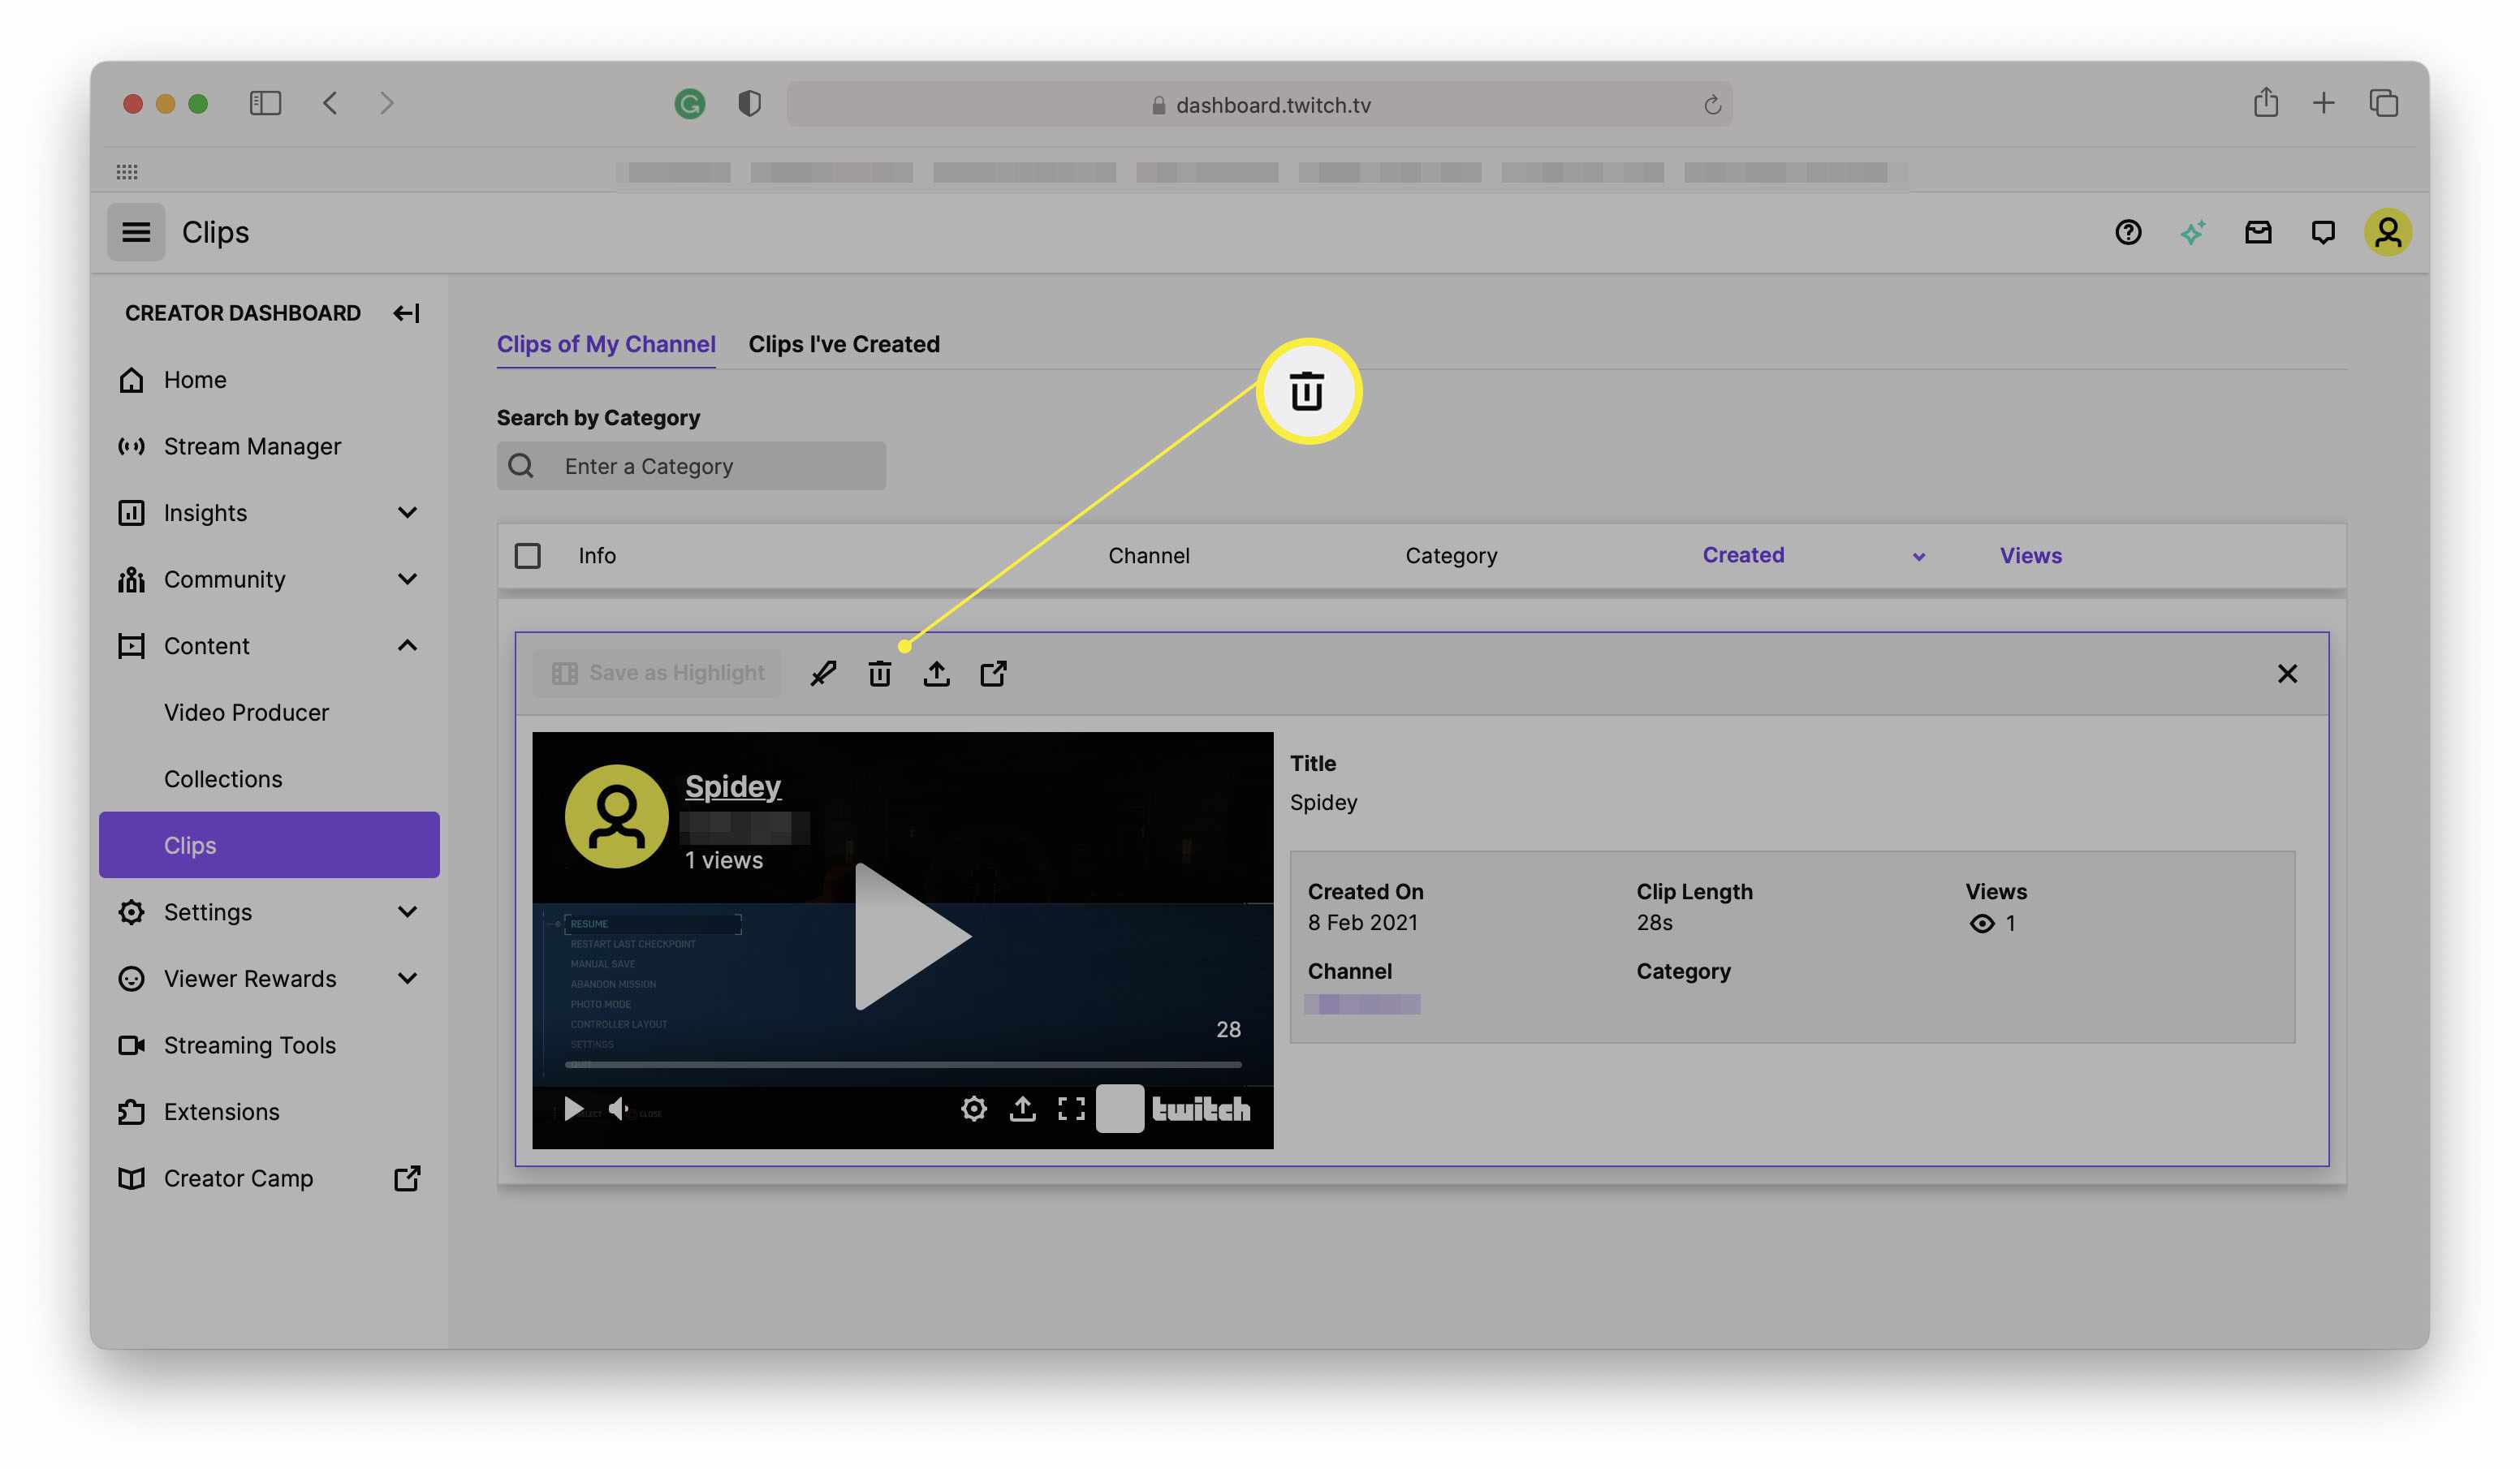Screen dimensions: 2520x1469
Task: Switch to Clips of My Channel tab
Action: click(x=605, y=342)
